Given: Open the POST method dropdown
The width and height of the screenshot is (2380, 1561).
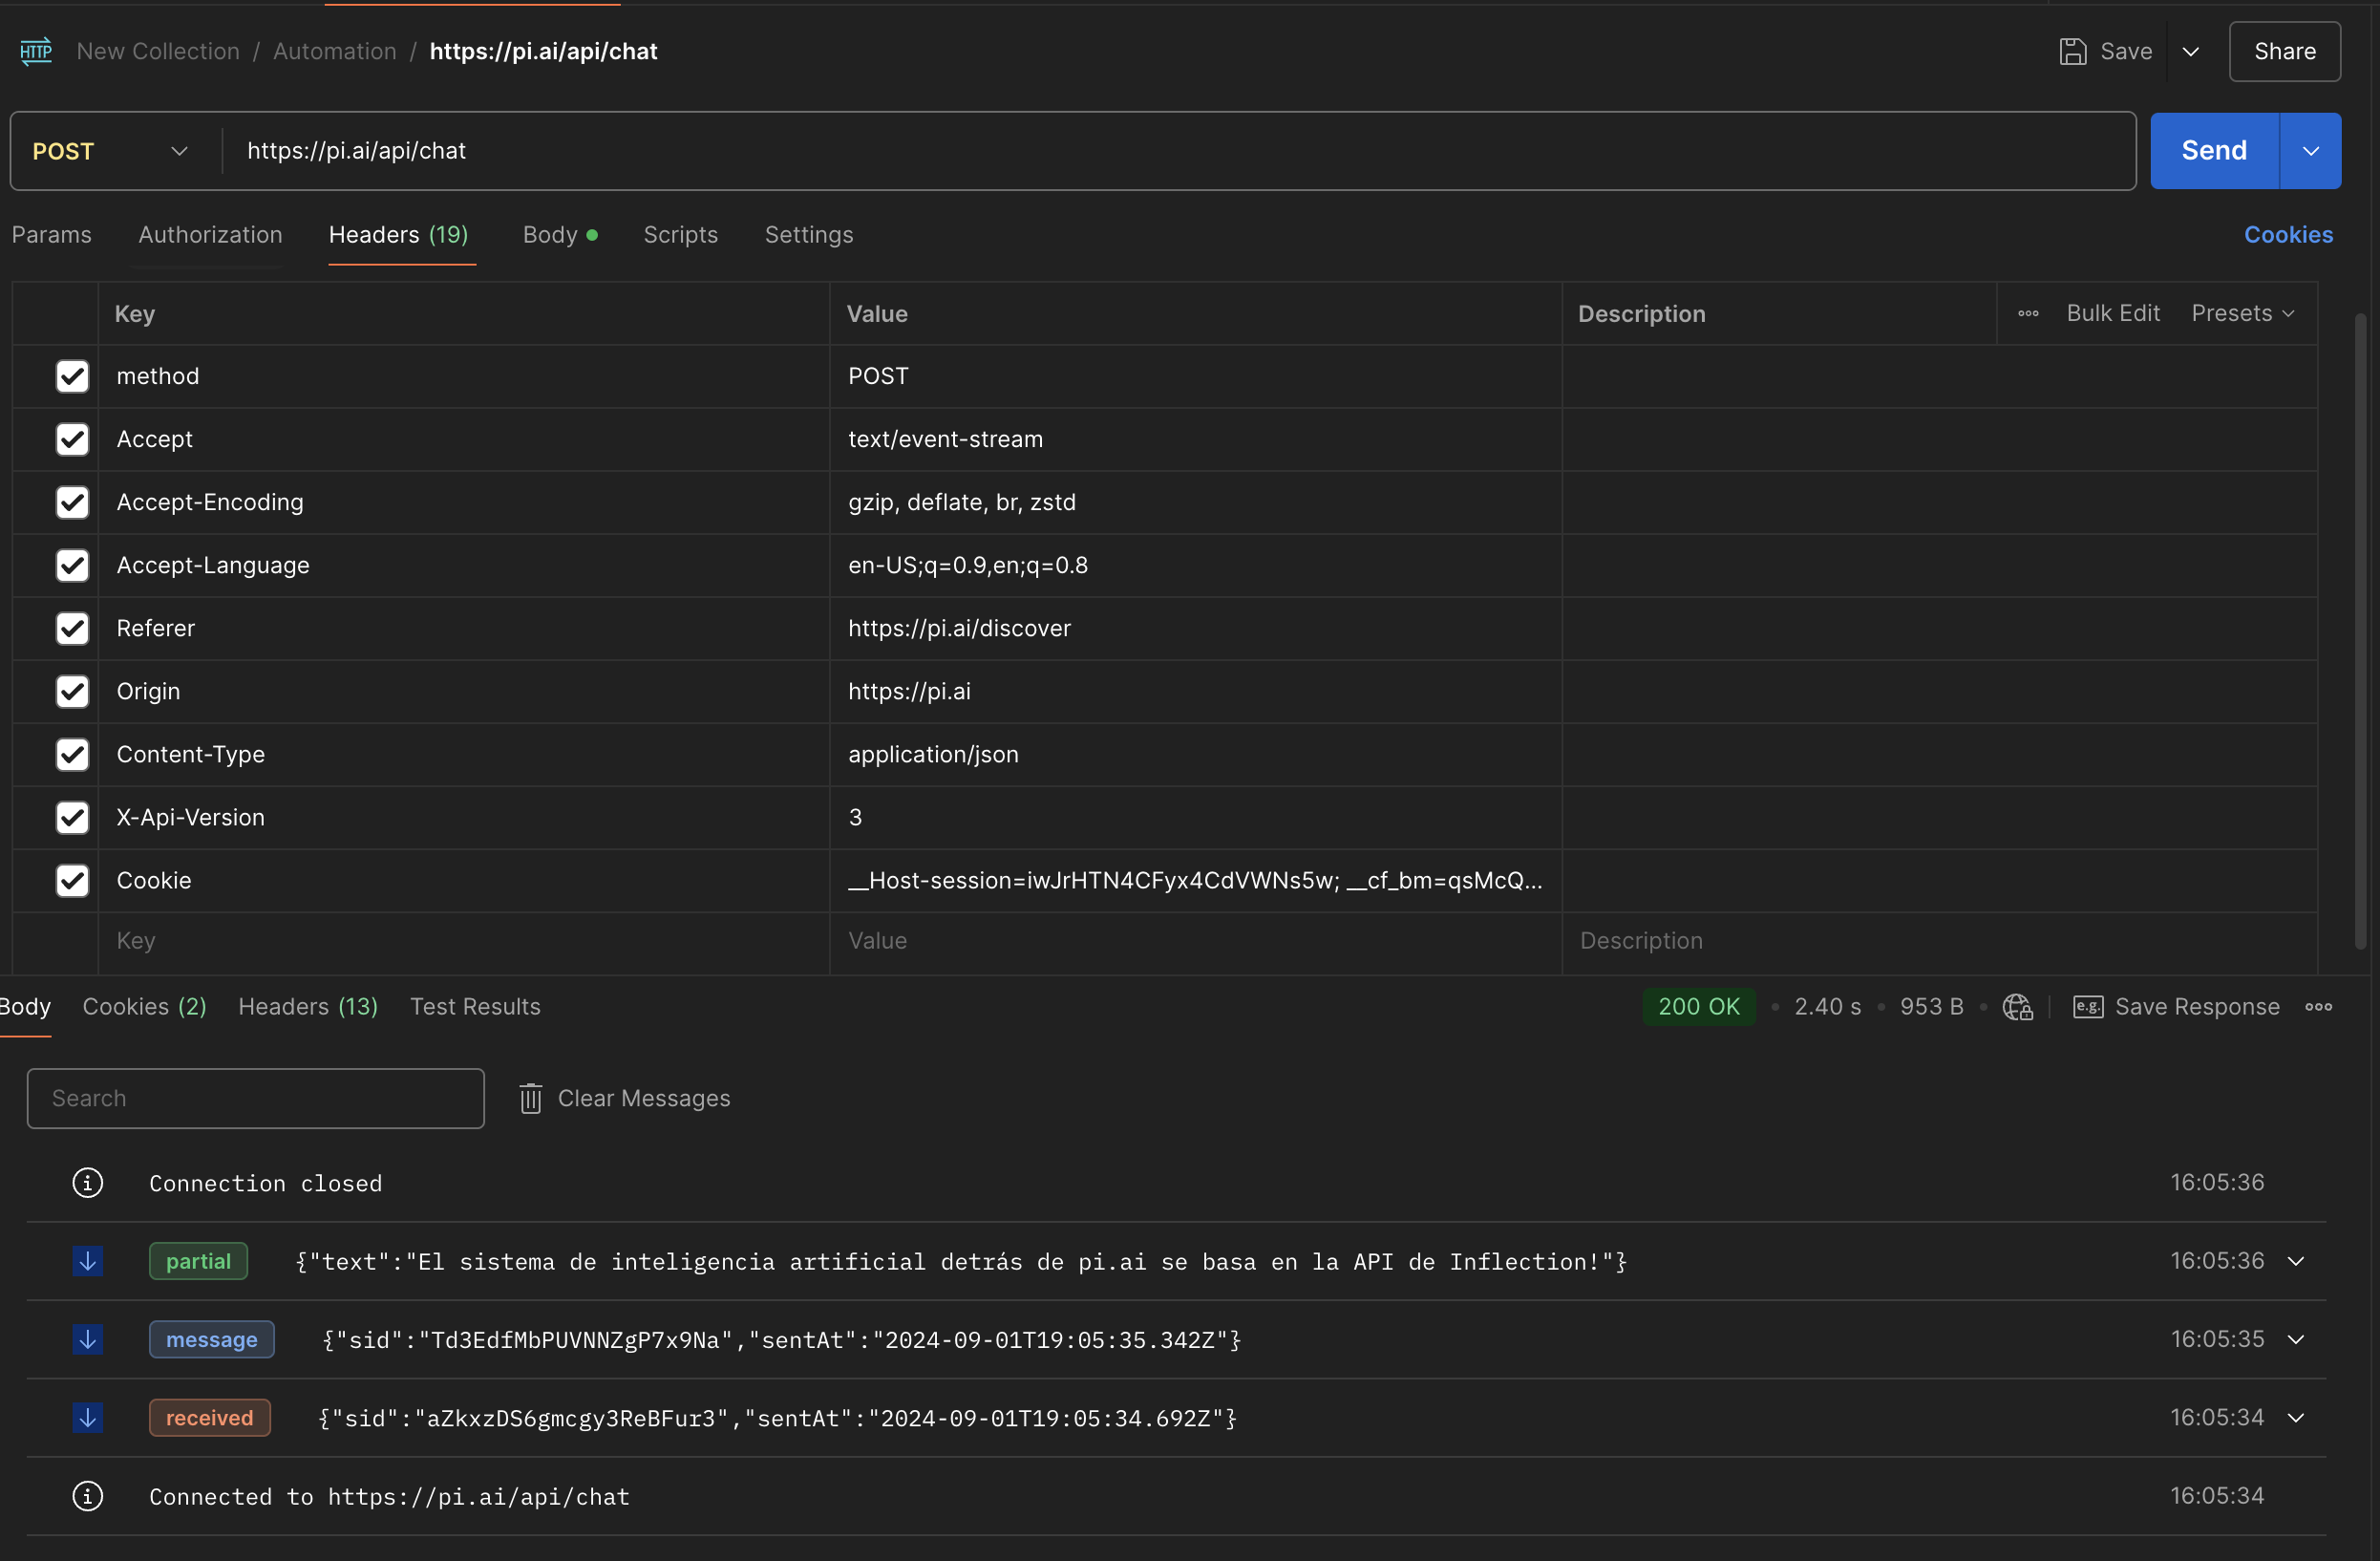Looking at the screenshot, I should coord(110,151).
